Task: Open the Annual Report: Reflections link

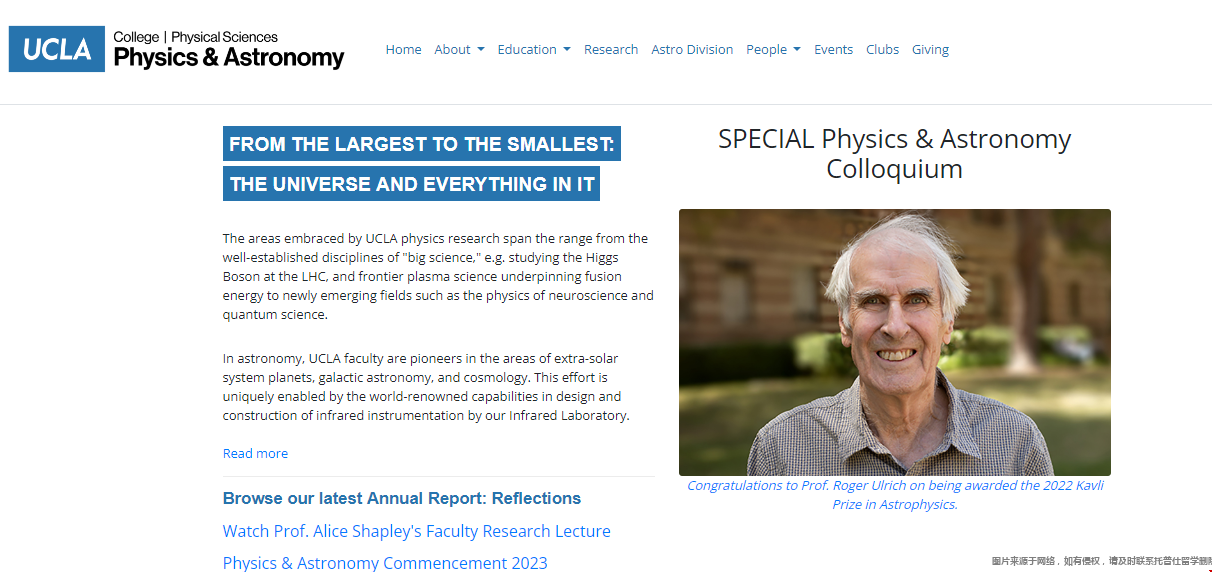Action: coord(402,498)
